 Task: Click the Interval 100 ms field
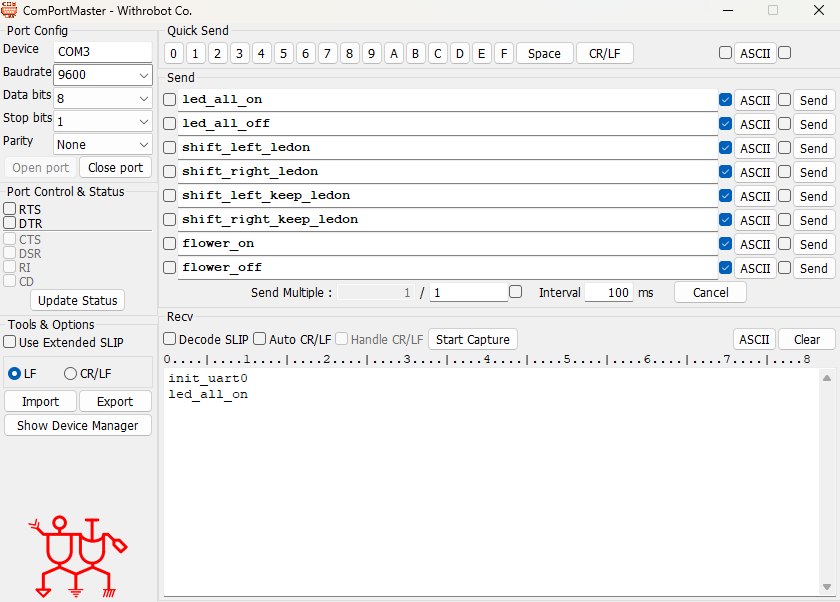609,292
